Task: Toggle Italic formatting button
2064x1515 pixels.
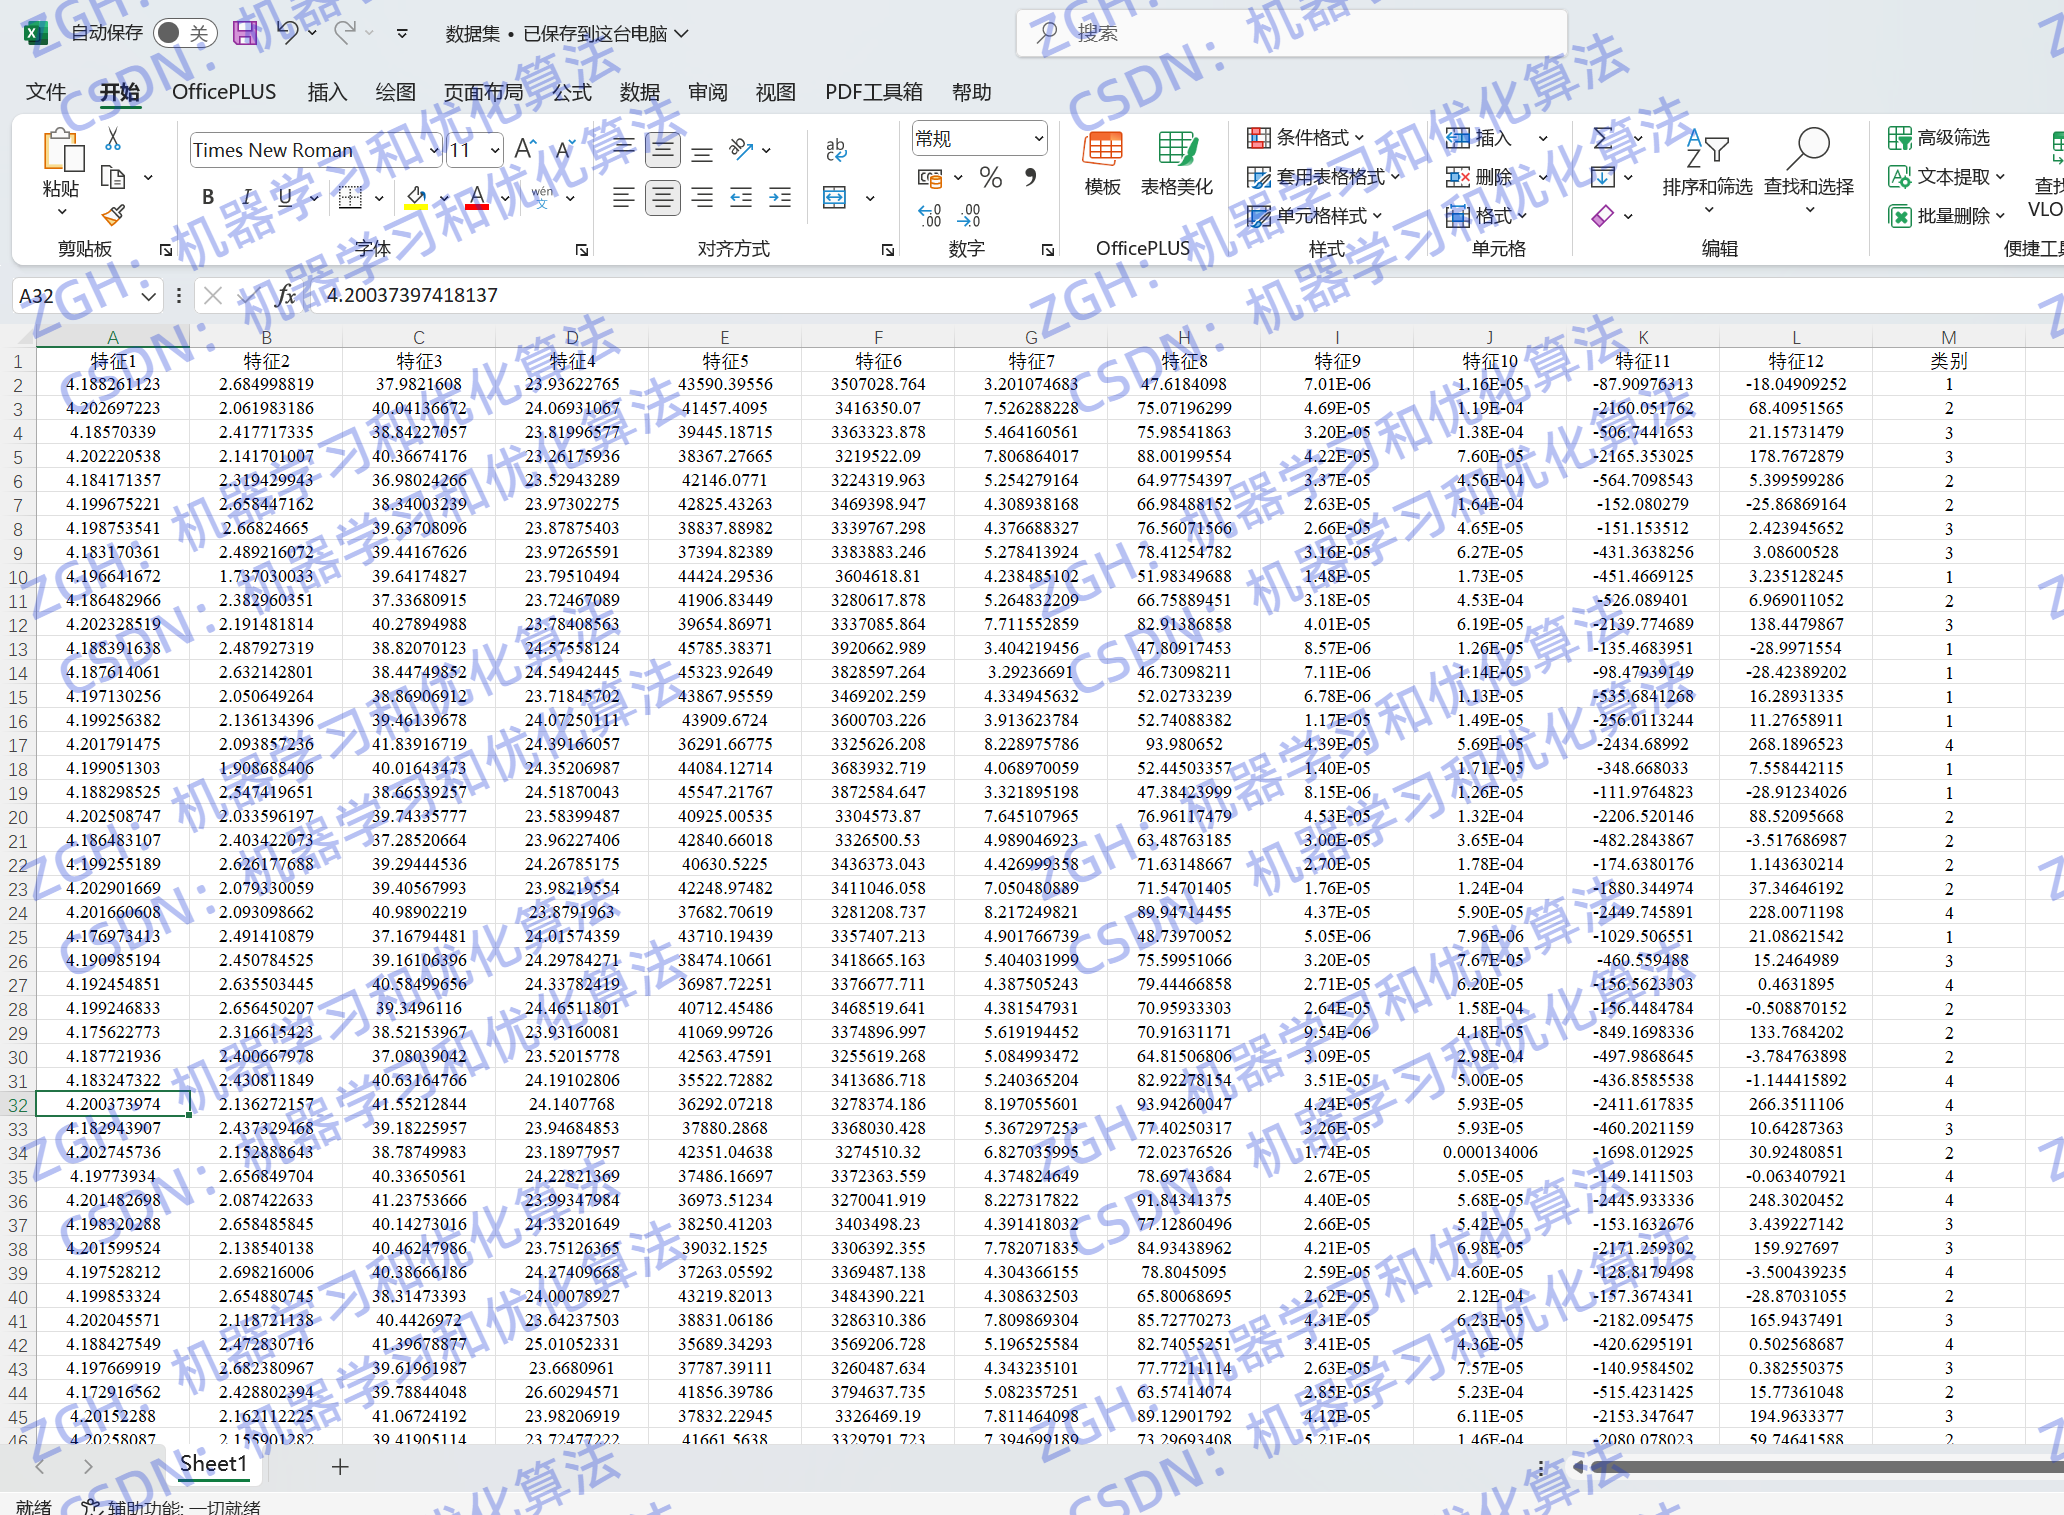Action: pyautogui.click(x=246, y=197)
